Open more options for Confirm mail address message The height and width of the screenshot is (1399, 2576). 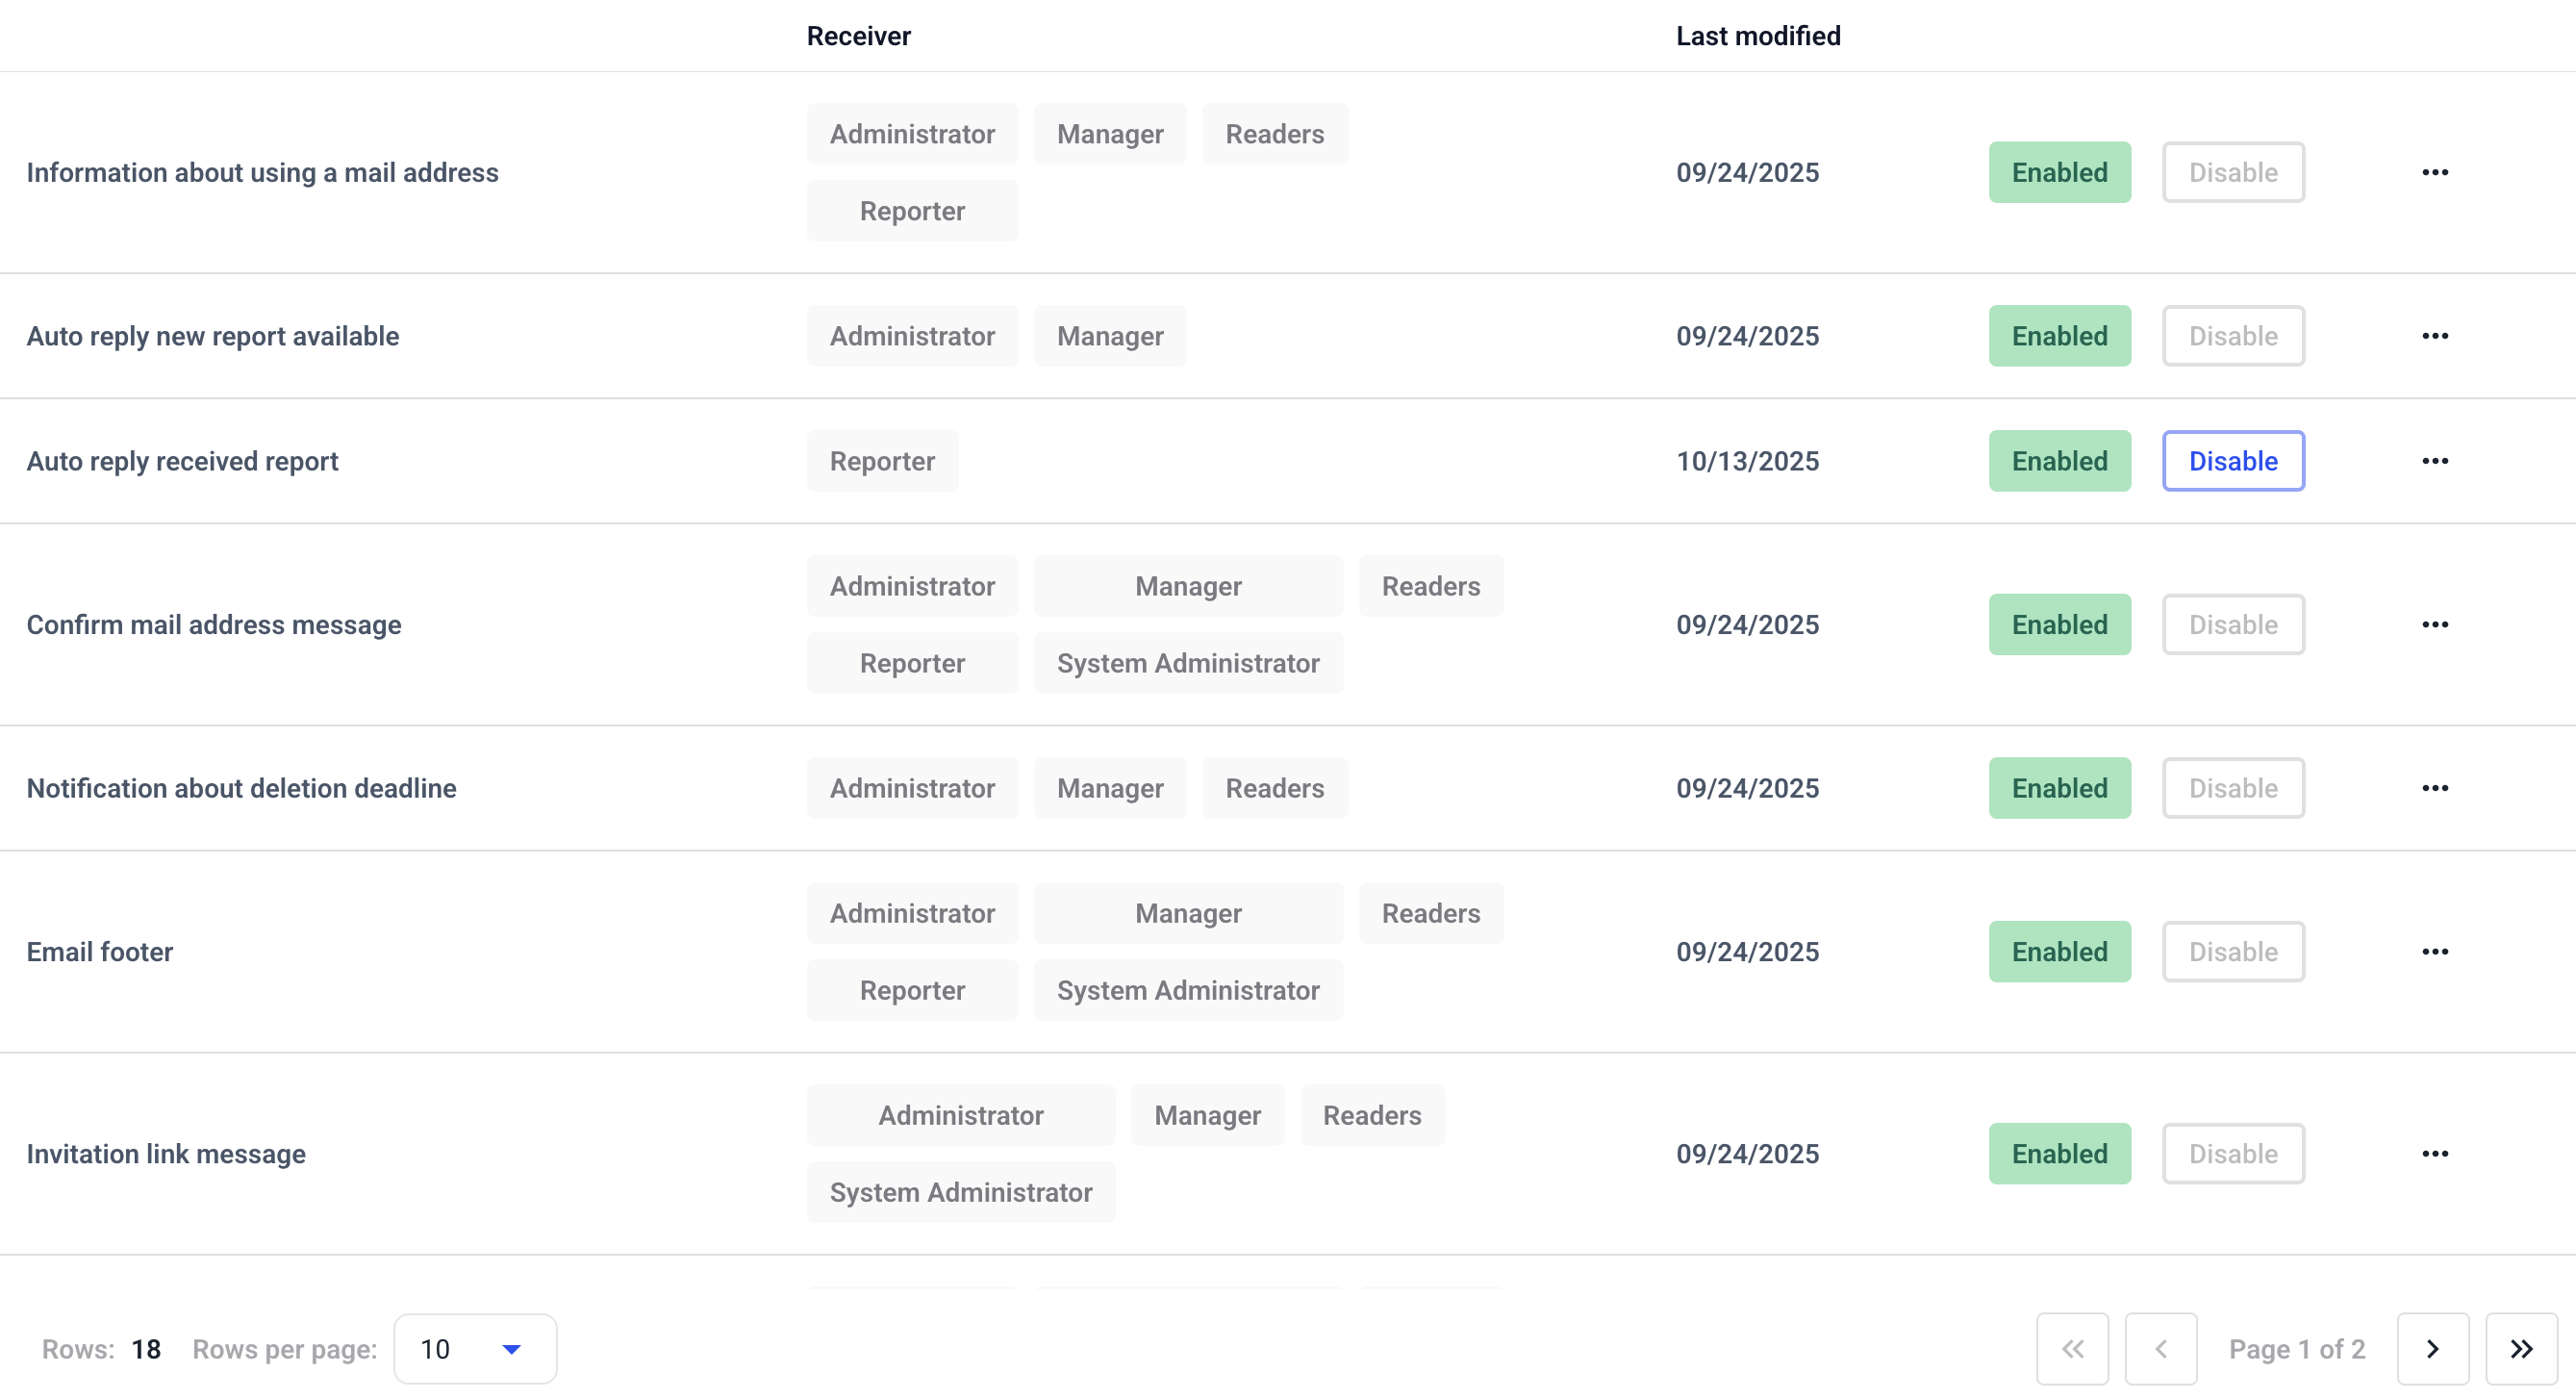coord(2434,625)
